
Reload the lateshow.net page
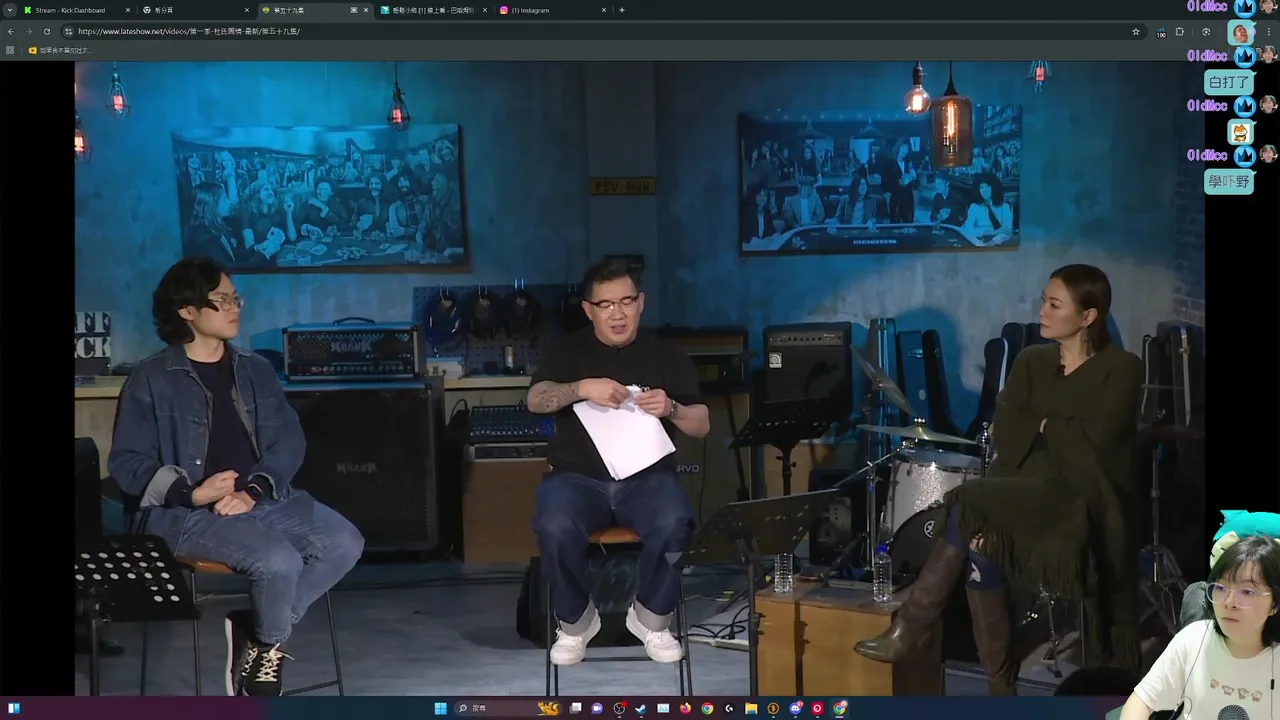[x=46, y=31]
